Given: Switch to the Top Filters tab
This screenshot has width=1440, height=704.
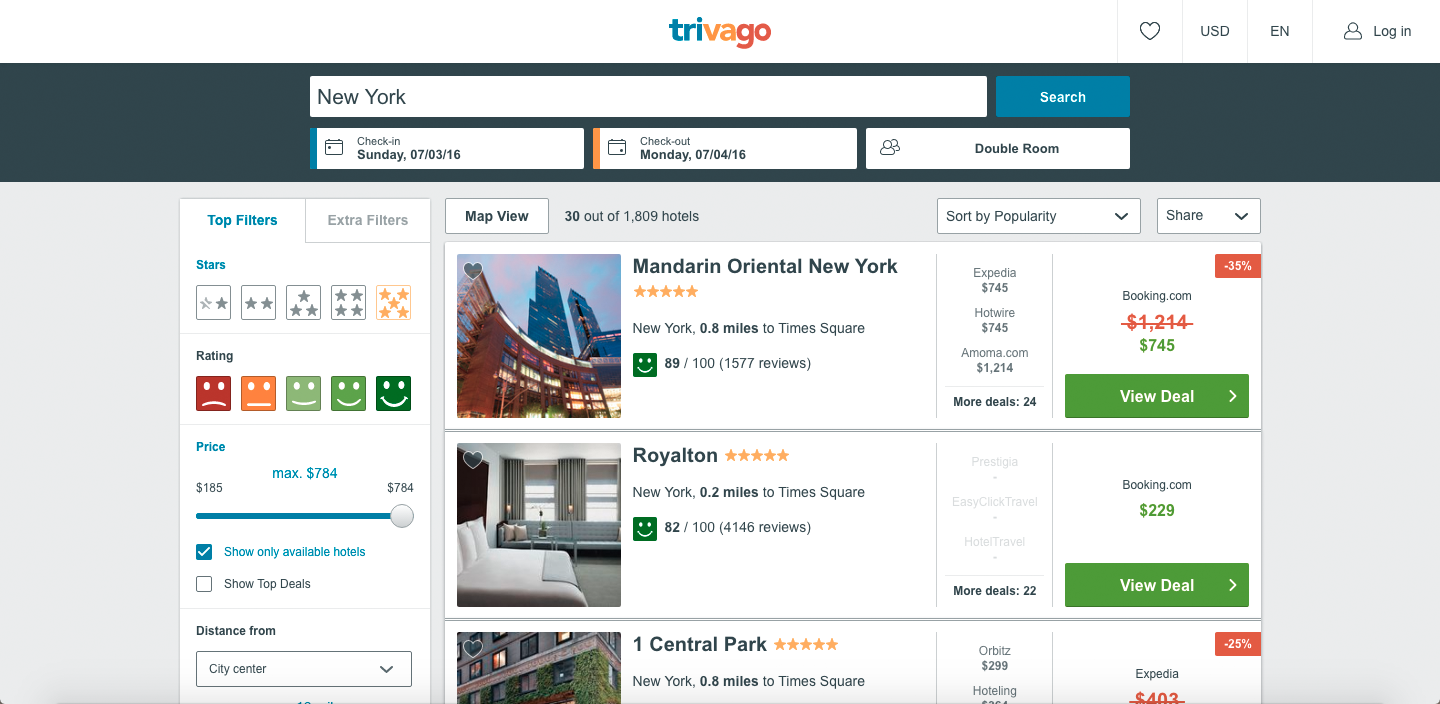Looking at the screenshot, I should click(x=242, y=220).
